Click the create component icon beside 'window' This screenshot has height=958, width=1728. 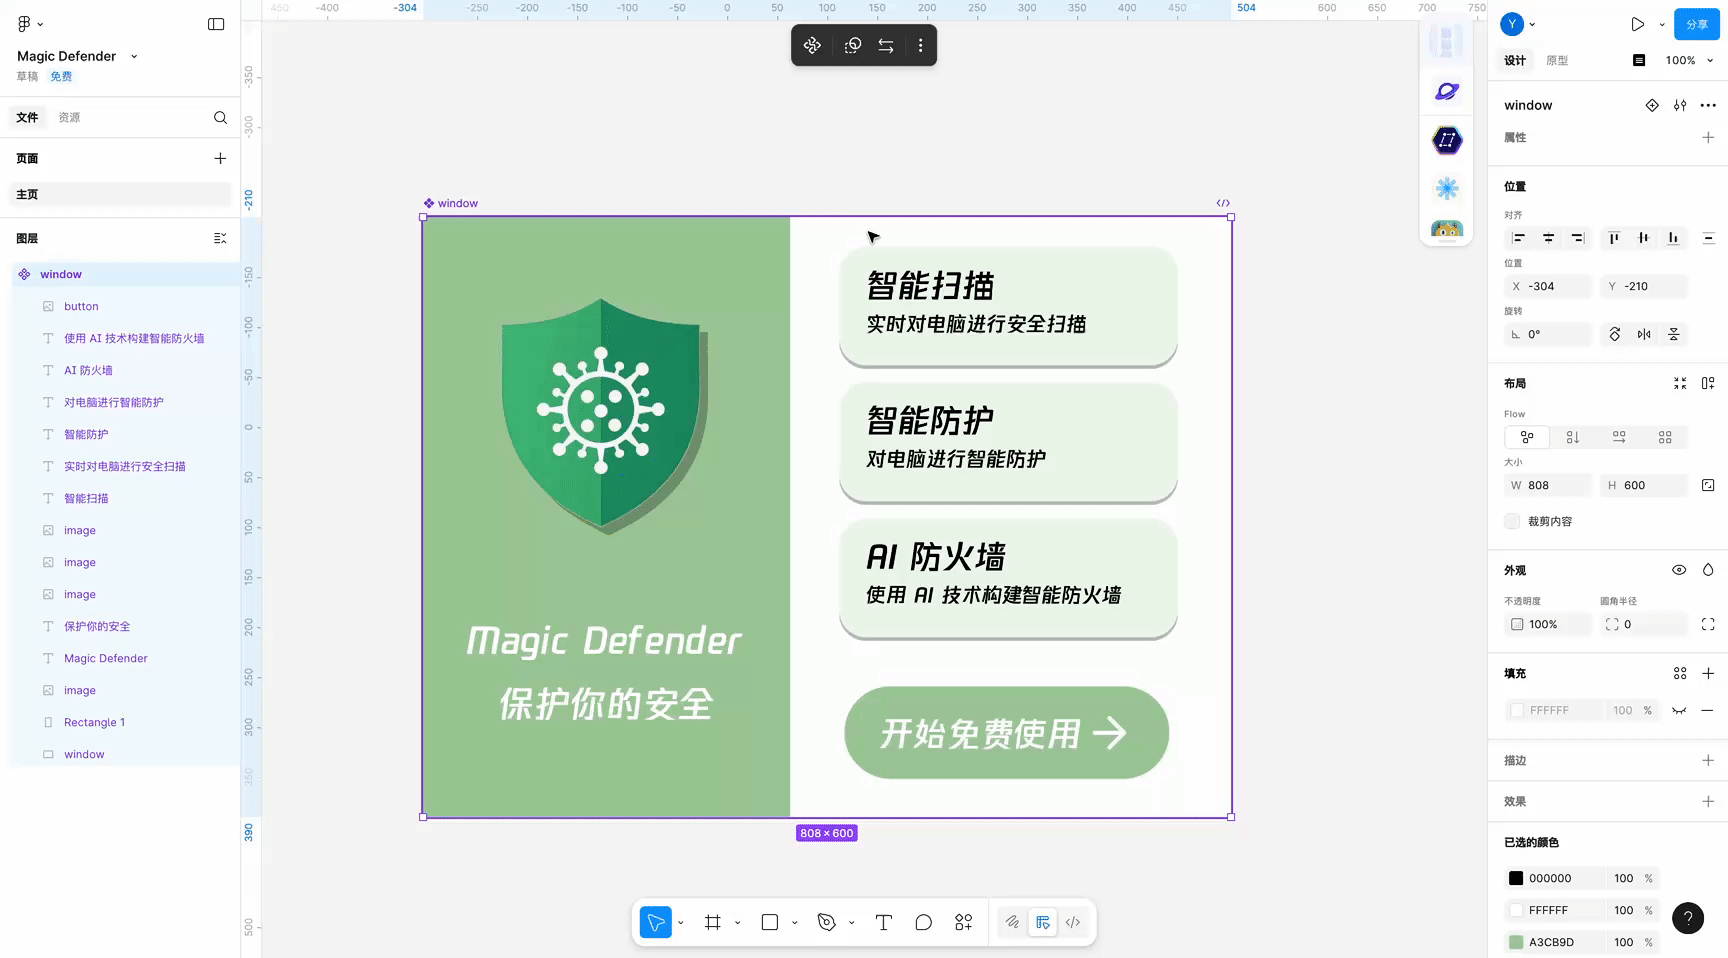(x=1652, y=105)
